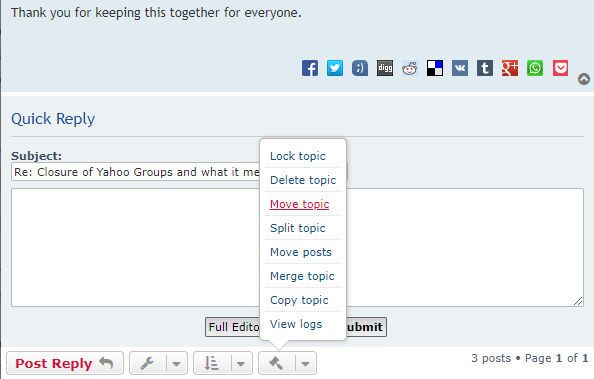Save to Pocket icon
This screenshot has height=379, width=594.
point(560,68)
